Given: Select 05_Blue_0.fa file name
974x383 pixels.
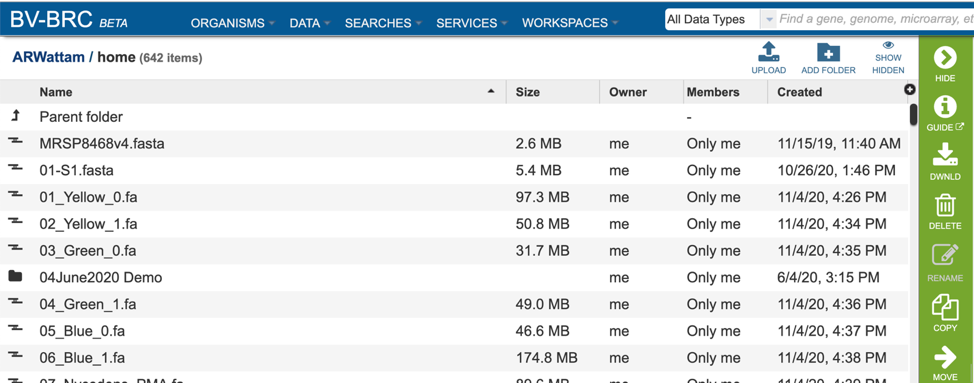Looking at the screenshot, I should pos(82,331).
